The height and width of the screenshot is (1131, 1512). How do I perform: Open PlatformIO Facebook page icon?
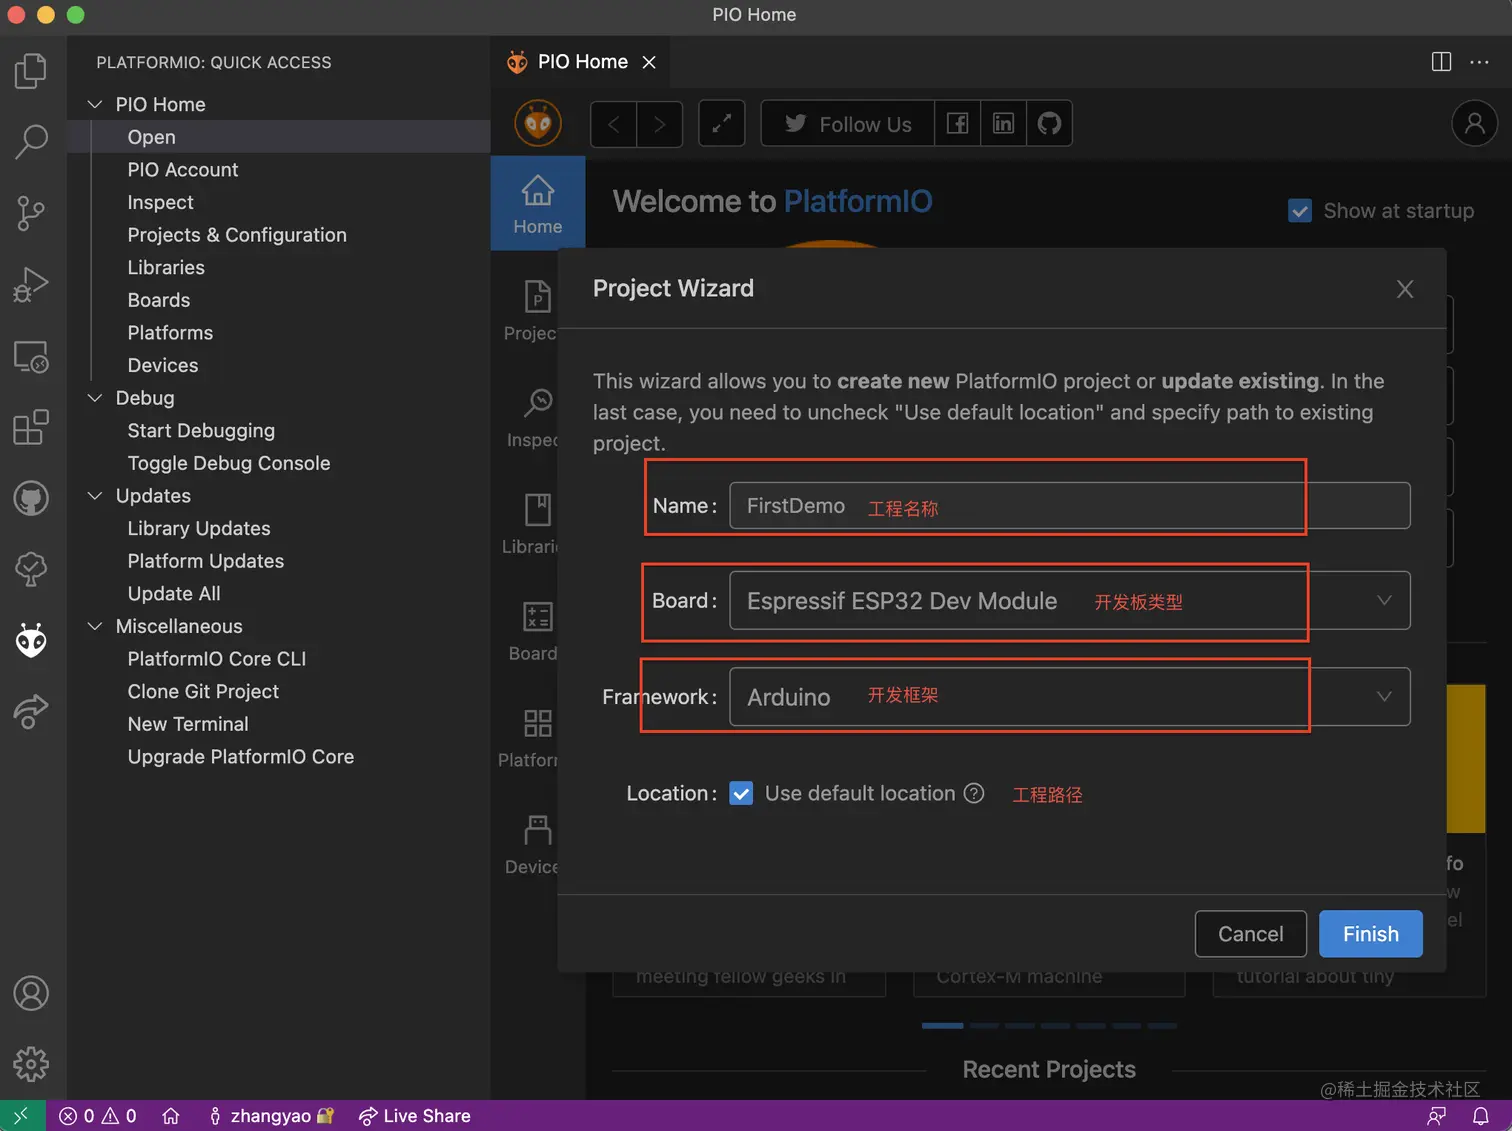pyautogui.click(x=957, y=124)
